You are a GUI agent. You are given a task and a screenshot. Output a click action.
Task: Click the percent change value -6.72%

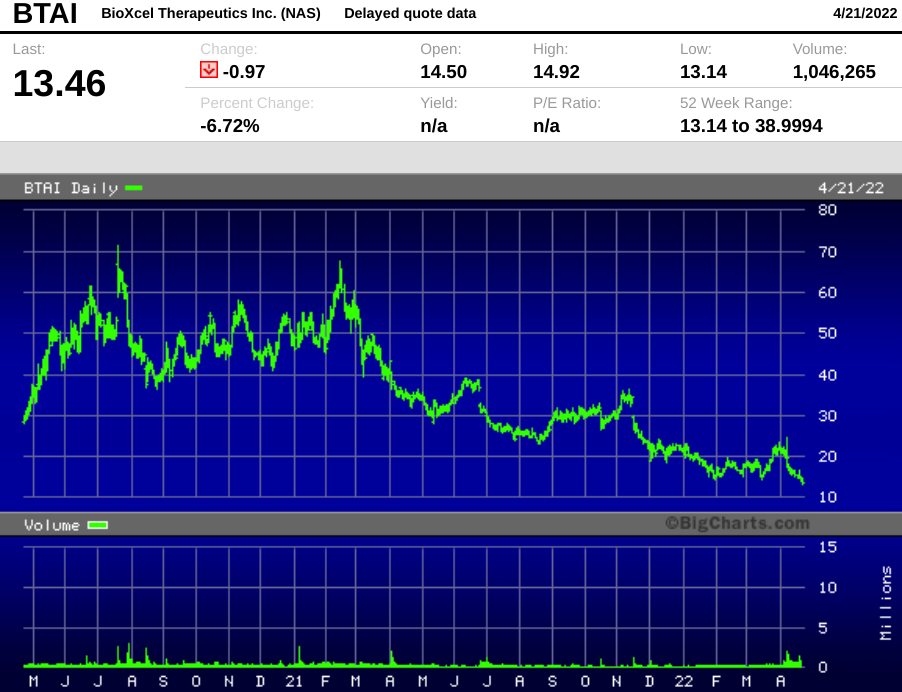(230, 125)
